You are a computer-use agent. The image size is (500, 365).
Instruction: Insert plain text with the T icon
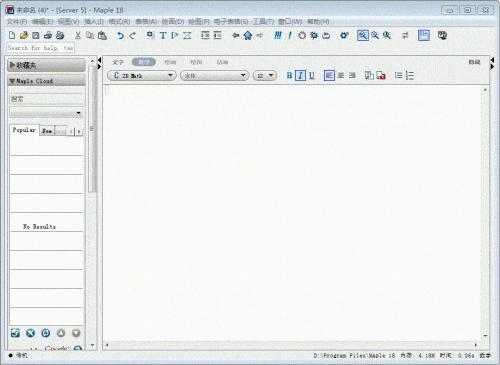(163, 35)
